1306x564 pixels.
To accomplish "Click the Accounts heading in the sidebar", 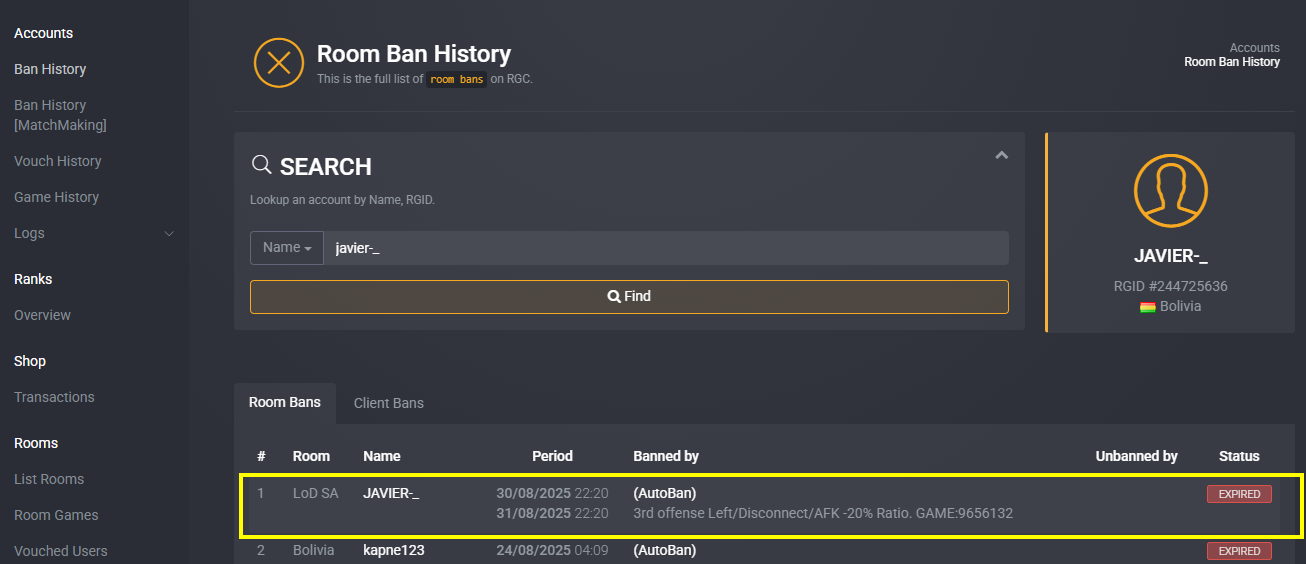I will (x=43, y=33).
